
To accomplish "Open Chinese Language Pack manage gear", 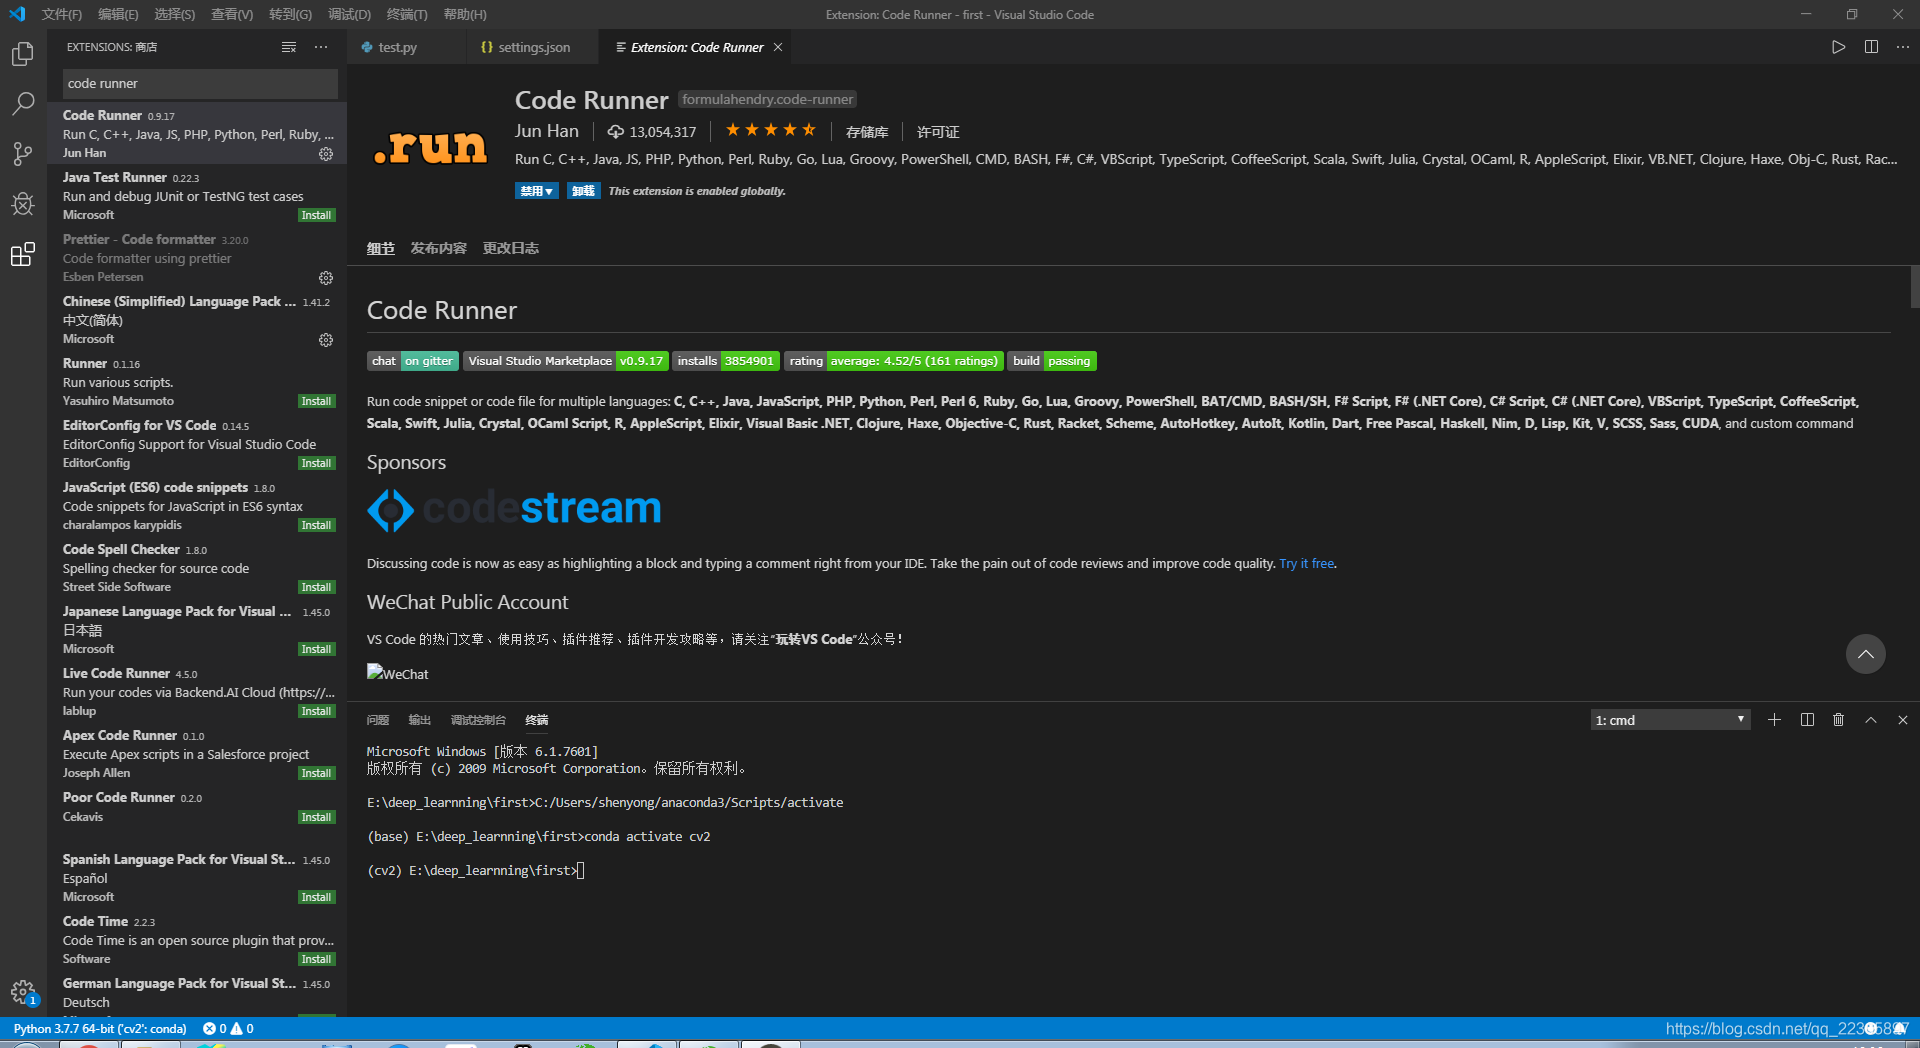I will [x=326, y=340].
